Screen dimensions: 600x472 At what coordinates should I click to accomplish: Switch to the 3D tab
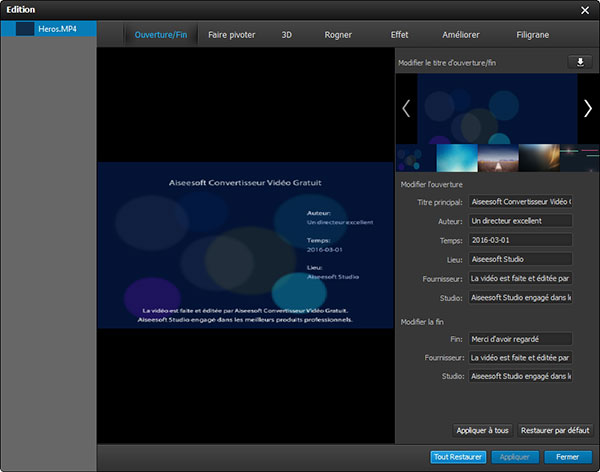click(x=287, y=35)
